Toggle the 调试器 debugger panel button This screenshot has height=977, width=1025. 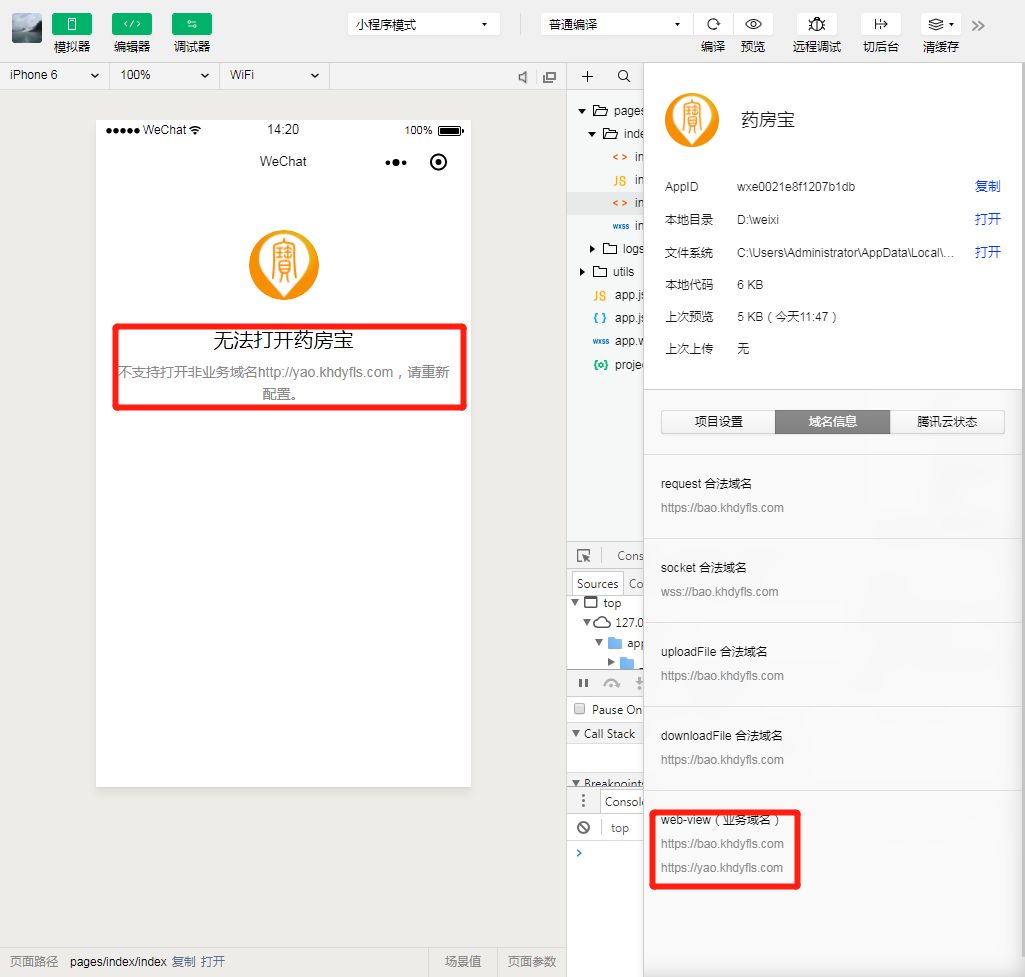pyautogui.click(x=192, y=24)
